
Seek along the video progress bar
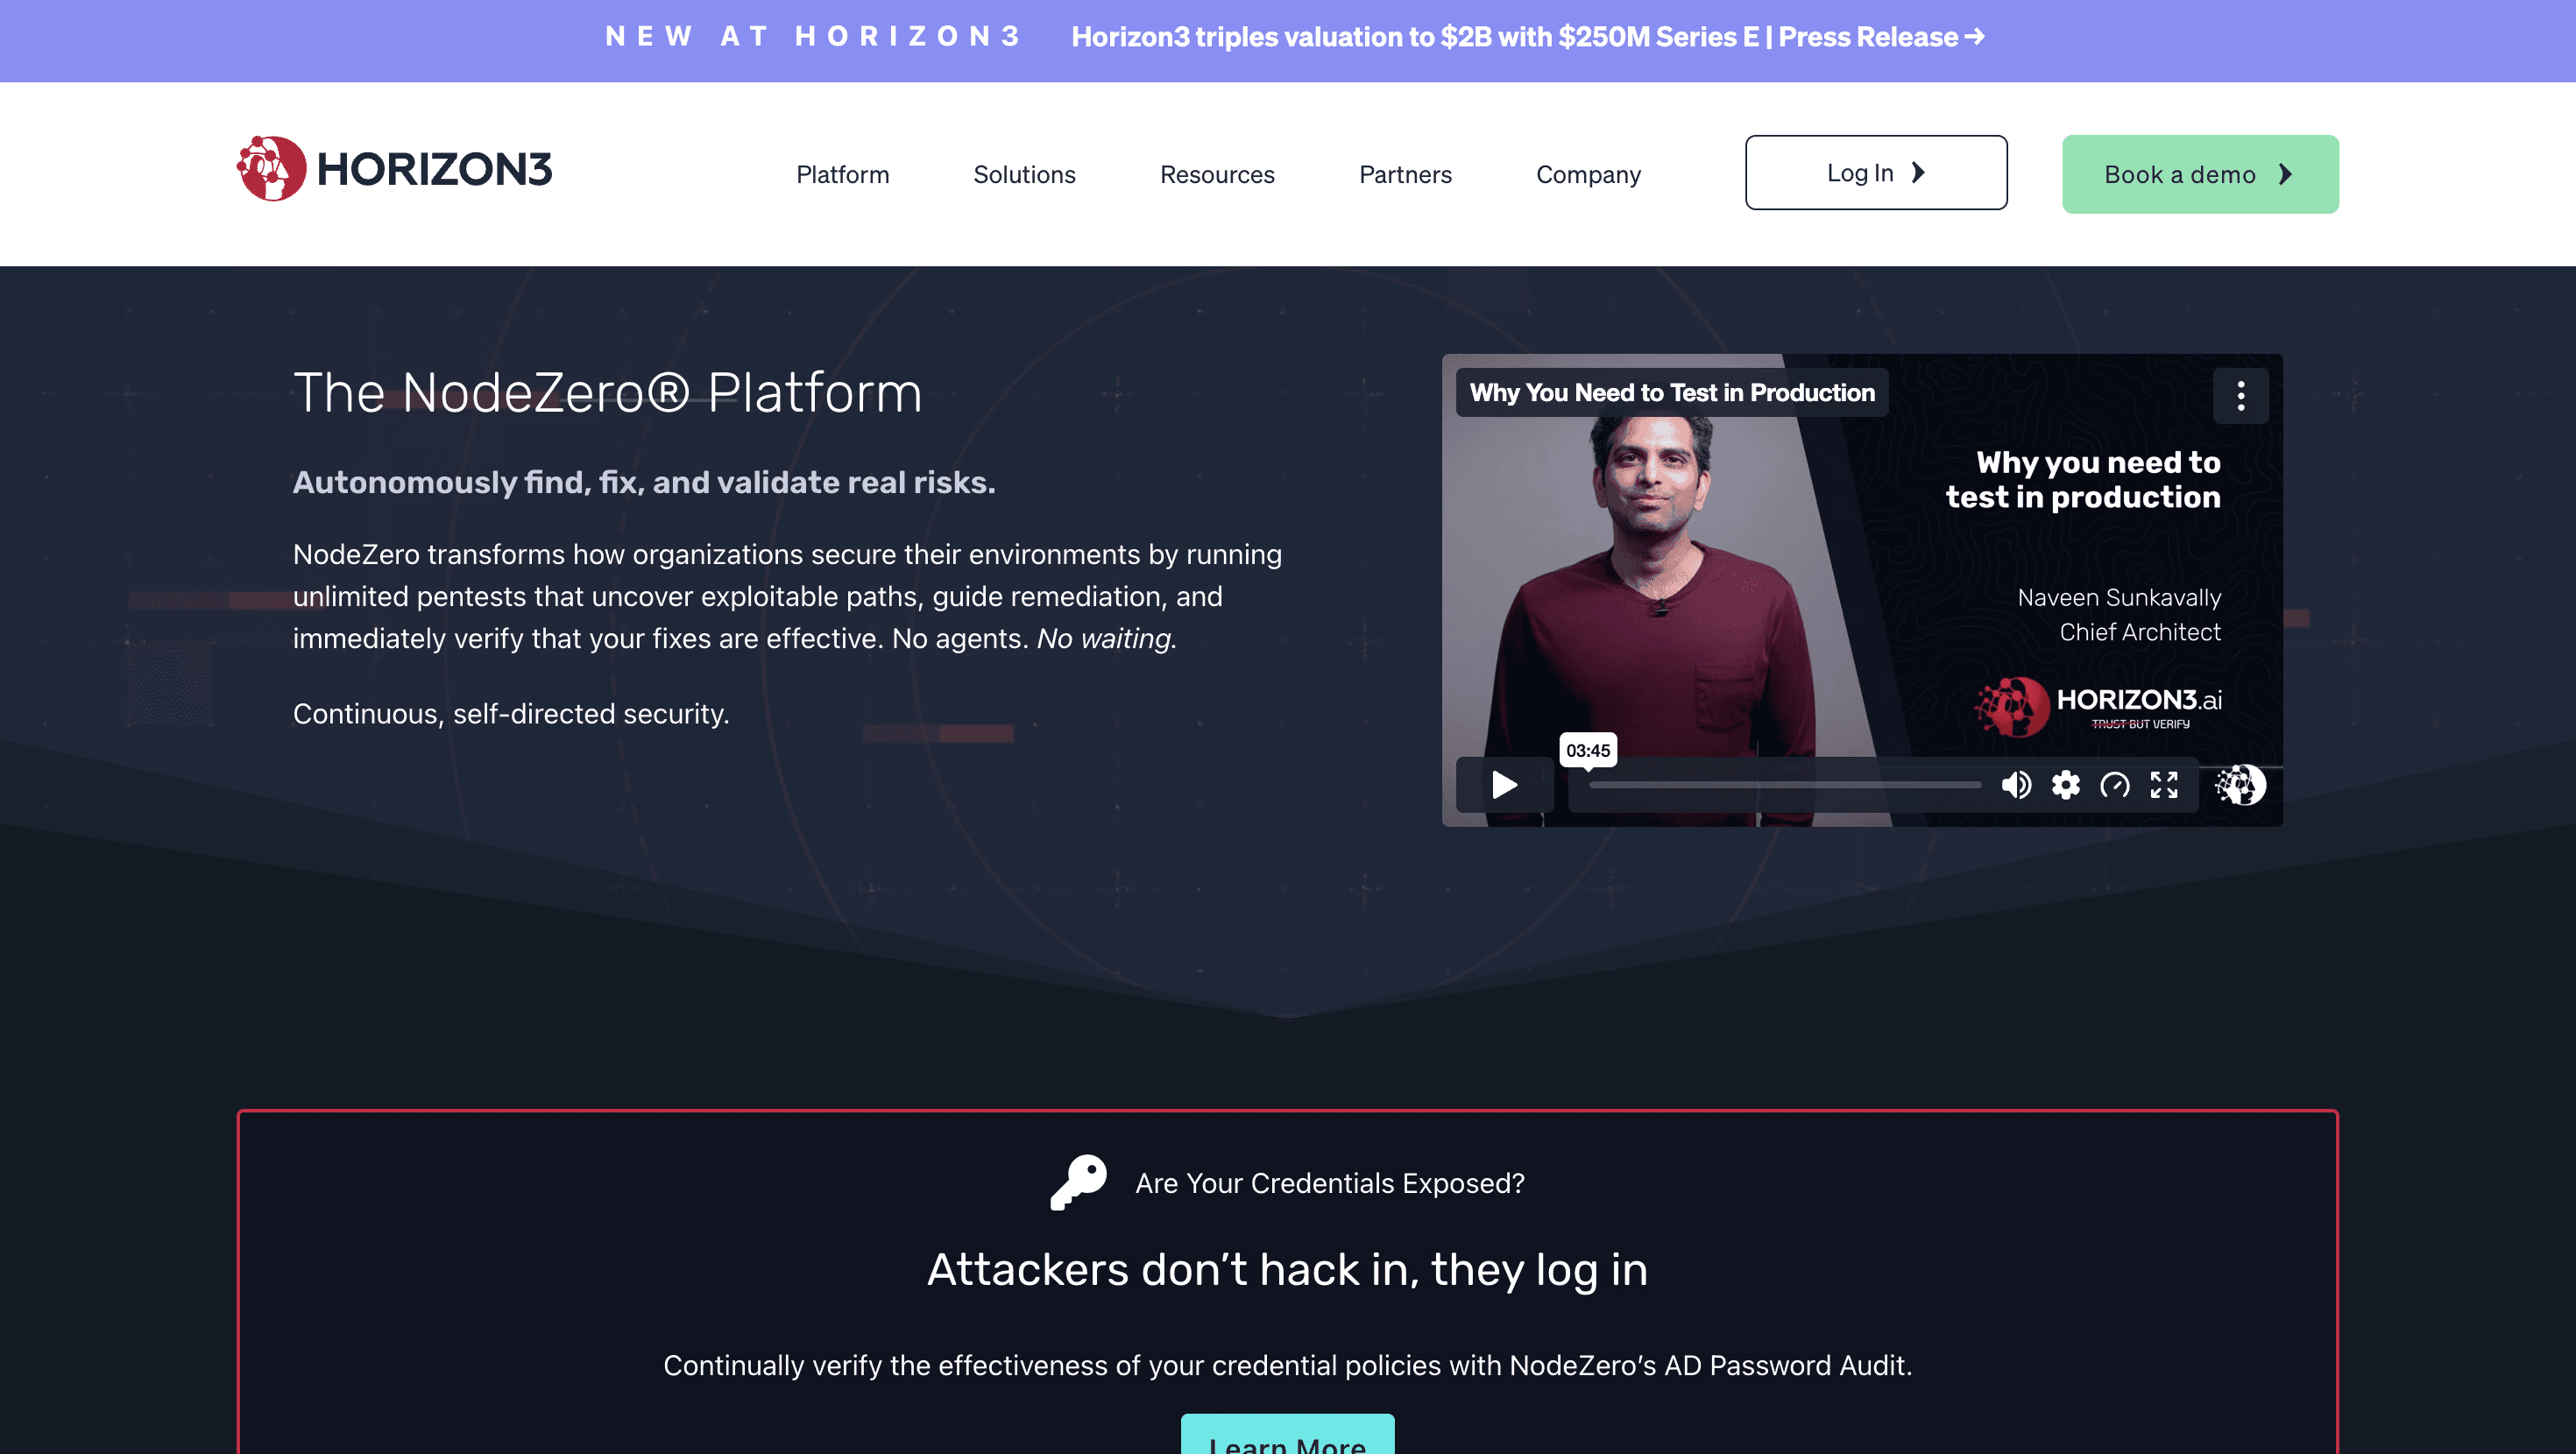click(x=1785, y=785)
